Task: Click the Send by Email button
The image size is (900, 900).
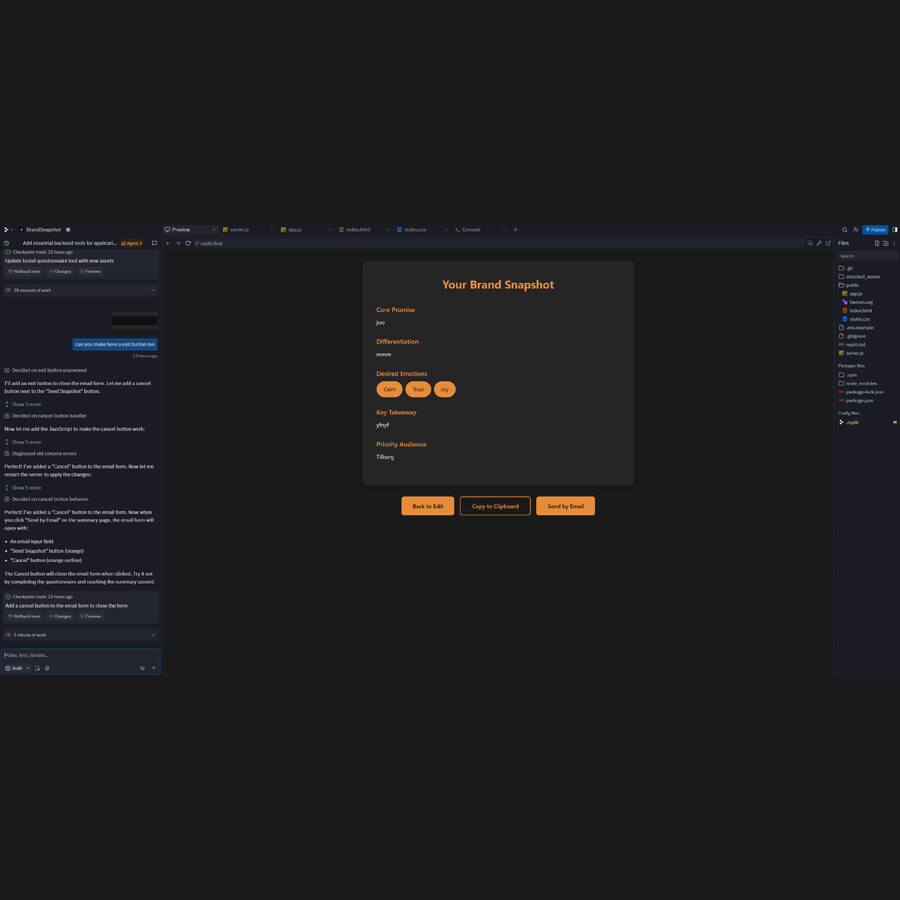Action: pos(565,506)
